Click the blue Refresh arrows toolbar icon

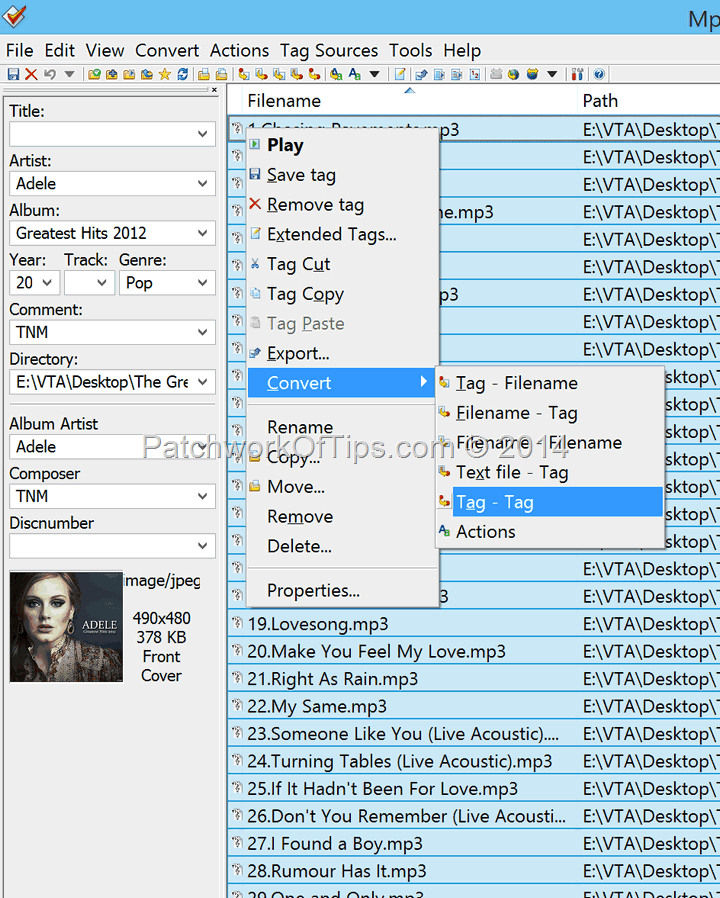click(x=182, y=74)
